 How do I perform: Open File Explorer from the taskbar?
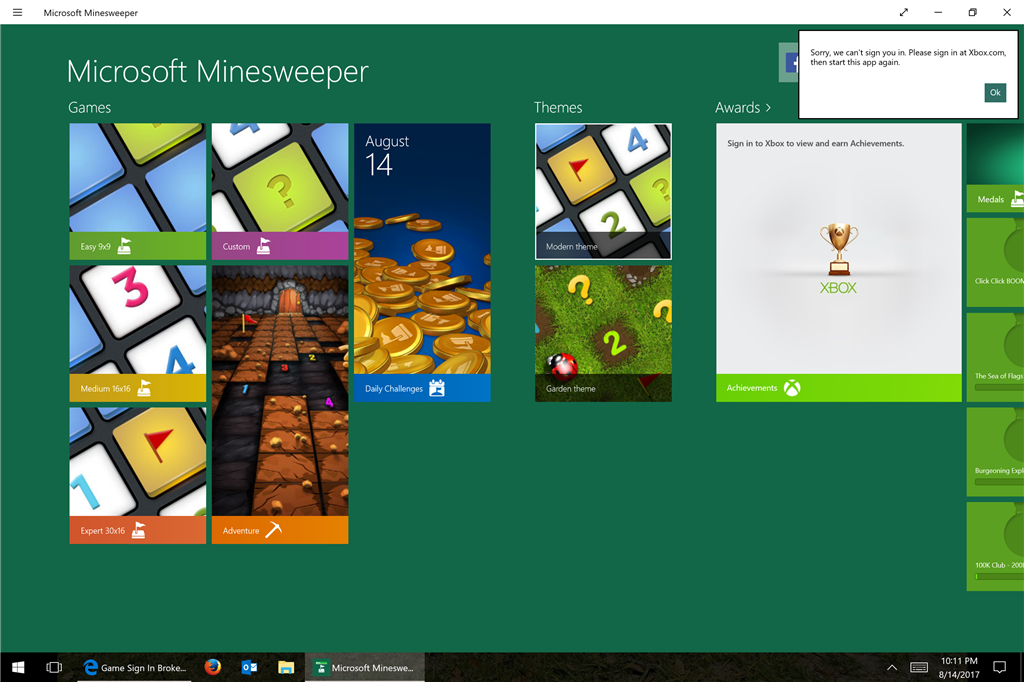[285, 667]
